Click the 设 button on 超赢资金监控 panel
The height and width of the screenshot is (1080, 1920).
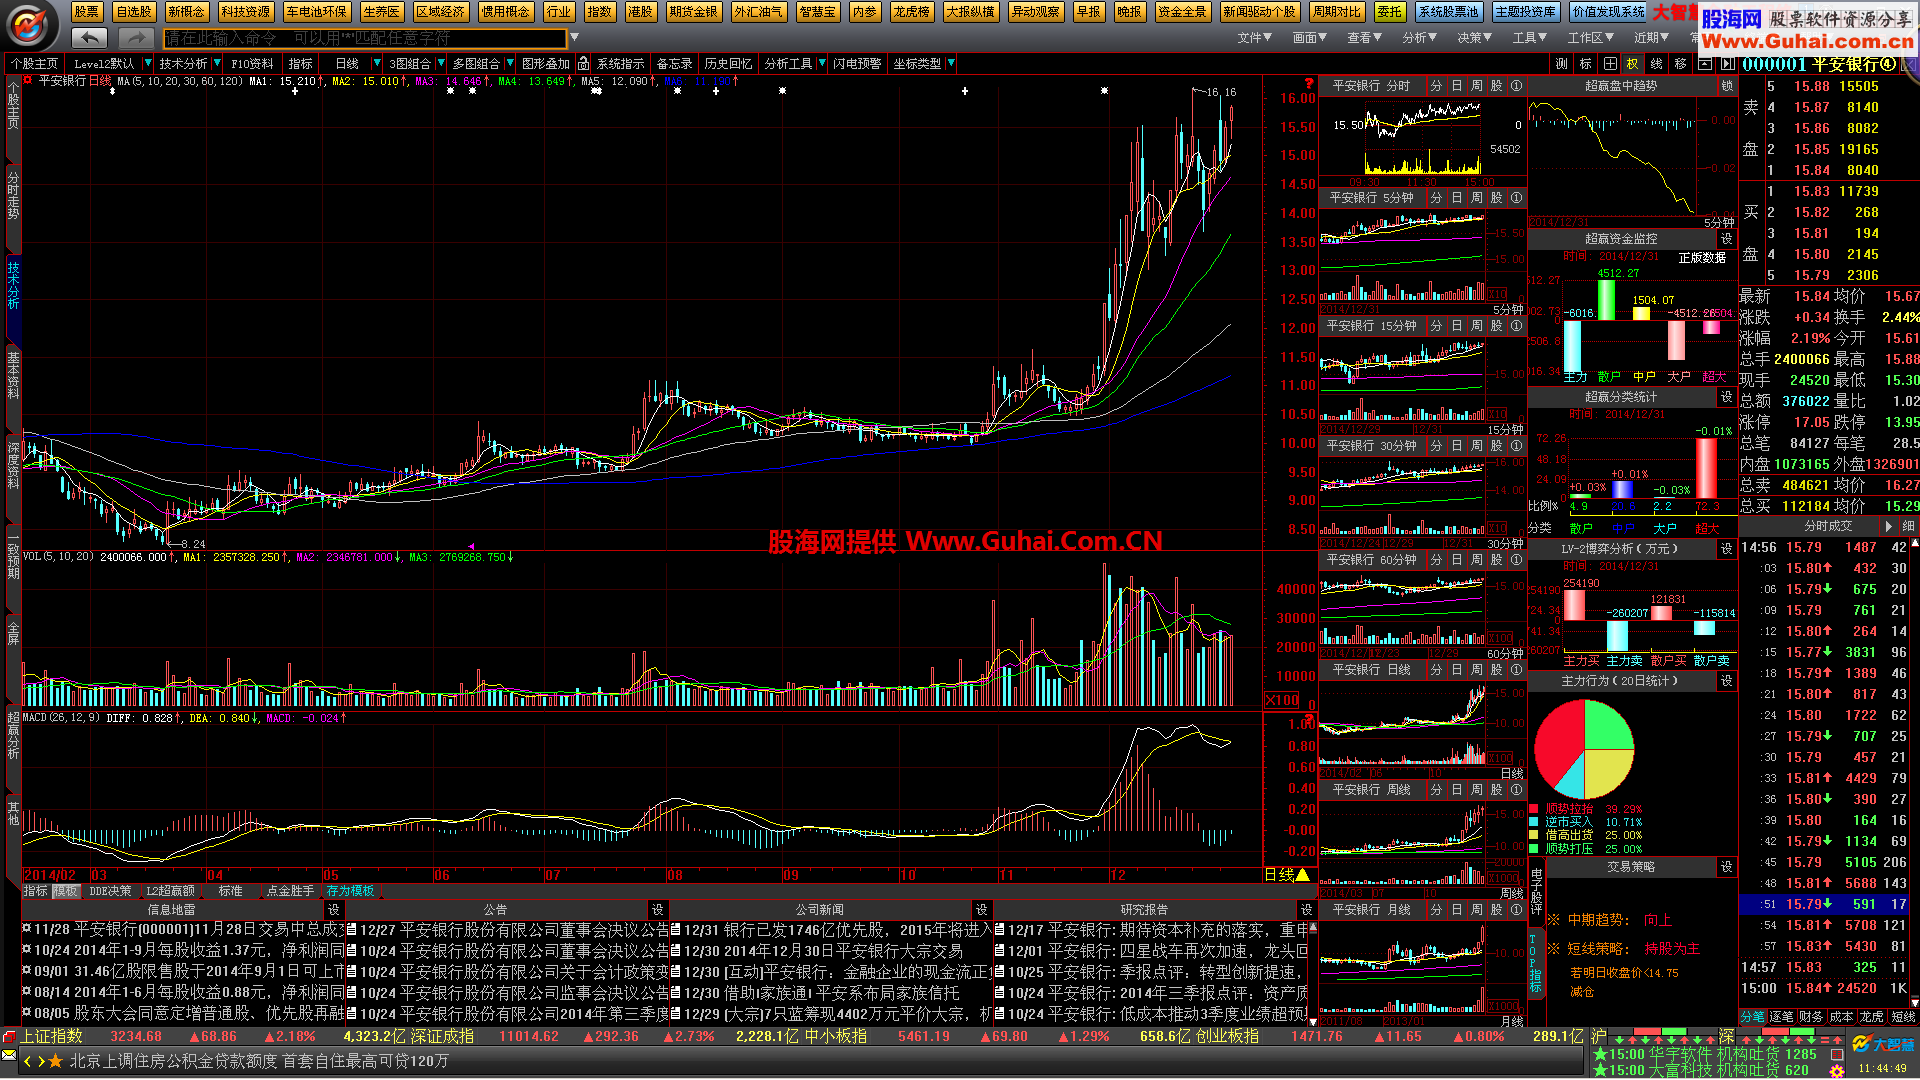1727,239
